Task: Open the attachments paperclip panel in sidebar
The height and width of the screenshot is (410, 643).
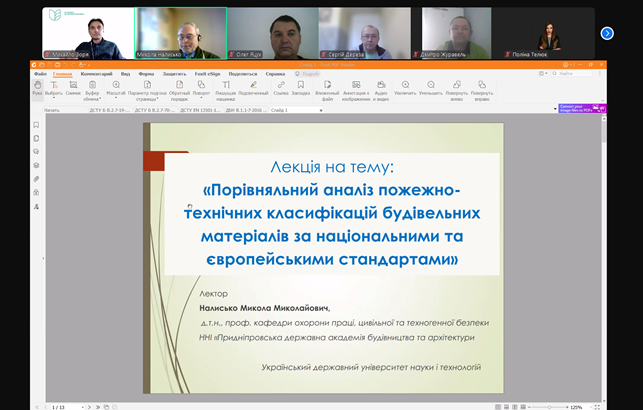Action: click(36, 179)
